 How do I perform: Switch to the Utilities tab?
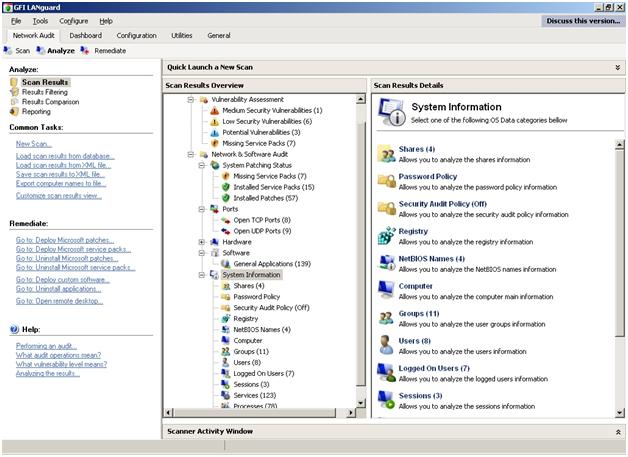182,36
